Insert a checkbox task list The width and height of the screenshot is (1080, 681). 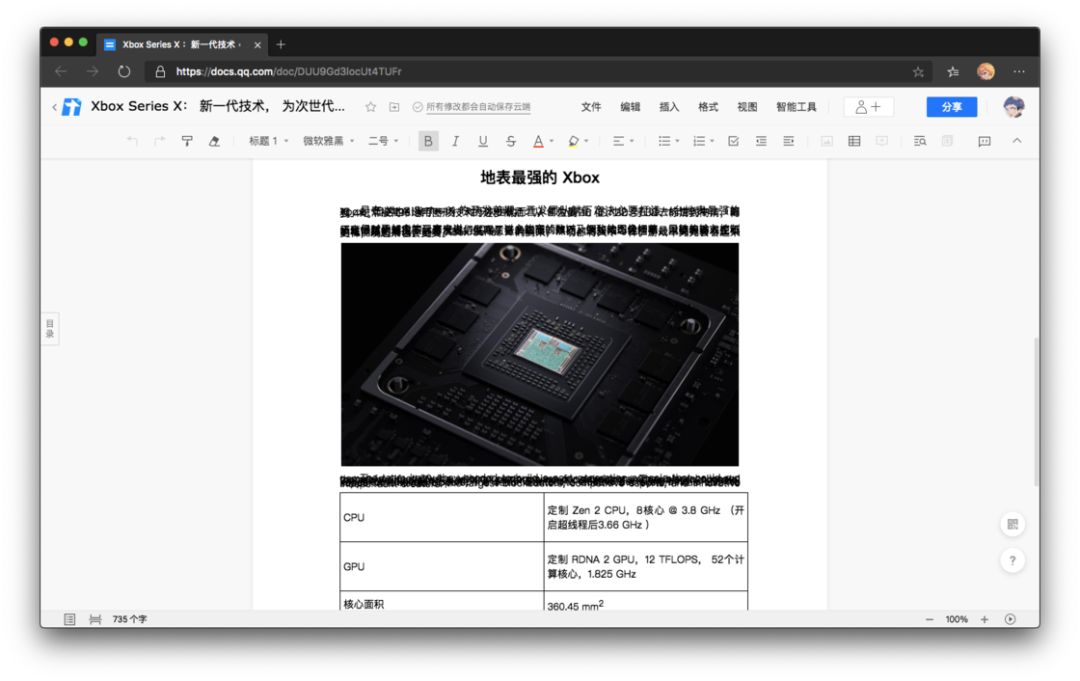pos(734,141)
